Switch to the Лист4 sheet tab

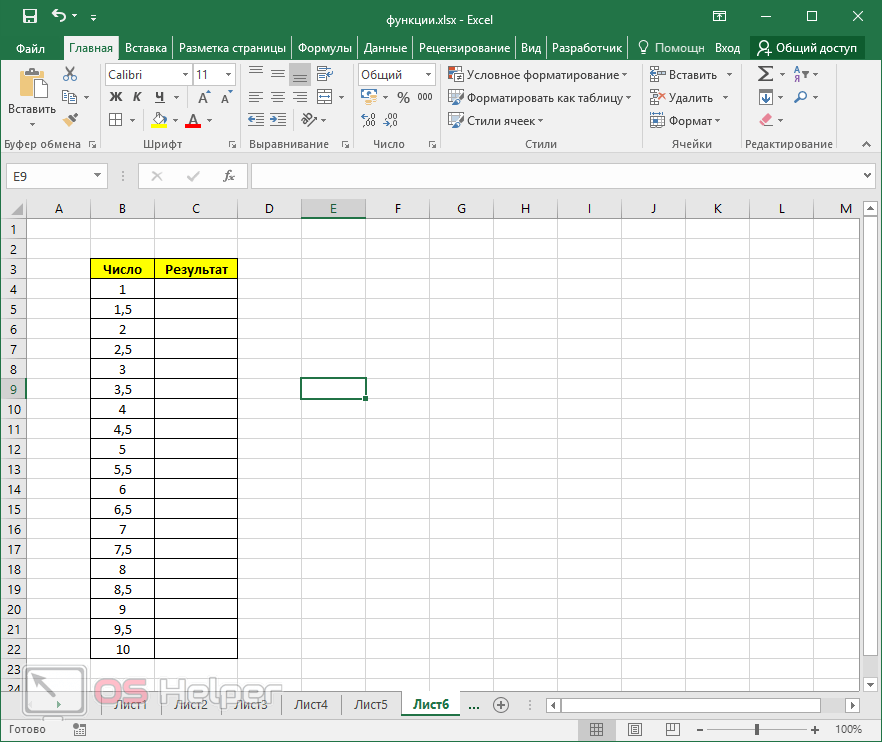[x=310, y=704]
